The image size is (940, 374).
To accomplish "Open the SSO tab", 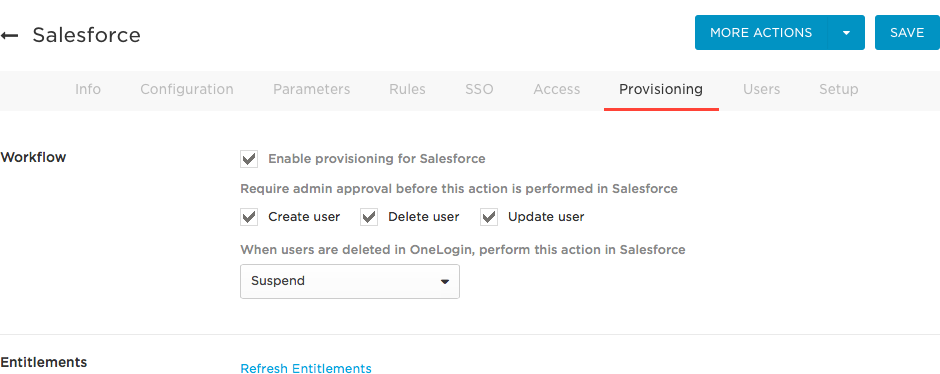I will click(479, 89).
